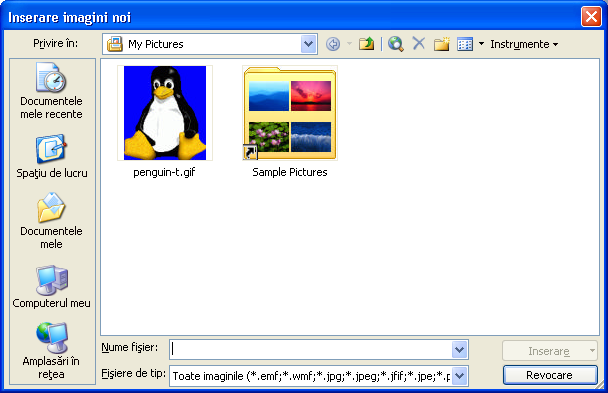Click the penguin-t.gif file name label
Viewport: 608px width, 393px height.
(164, 172)
